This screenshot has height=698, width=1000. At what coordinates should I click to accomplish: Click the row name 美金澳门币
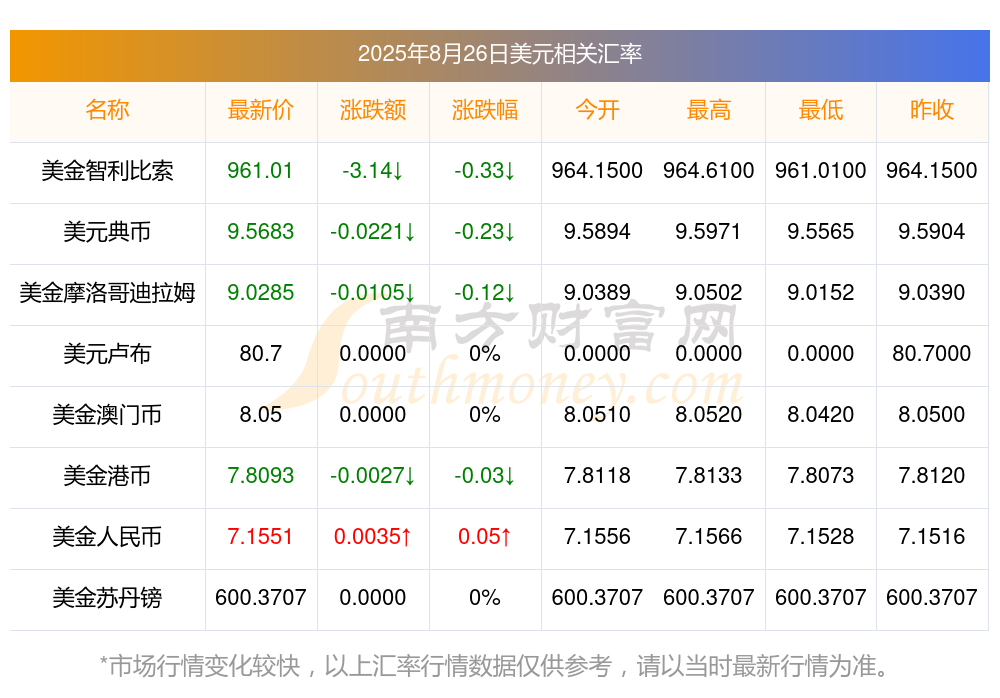coord(107,415)
